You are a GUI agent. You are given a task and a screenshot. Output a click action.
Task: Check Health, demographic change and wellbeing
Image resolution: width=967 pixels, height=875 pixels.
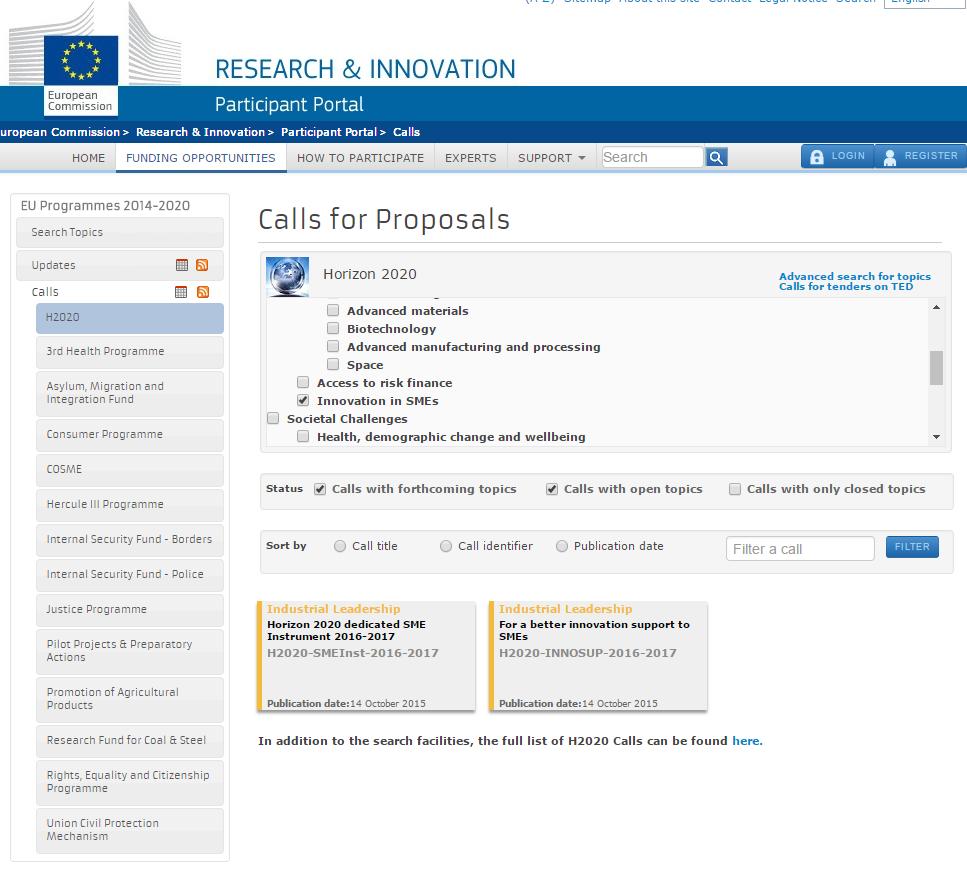(303, 436)
